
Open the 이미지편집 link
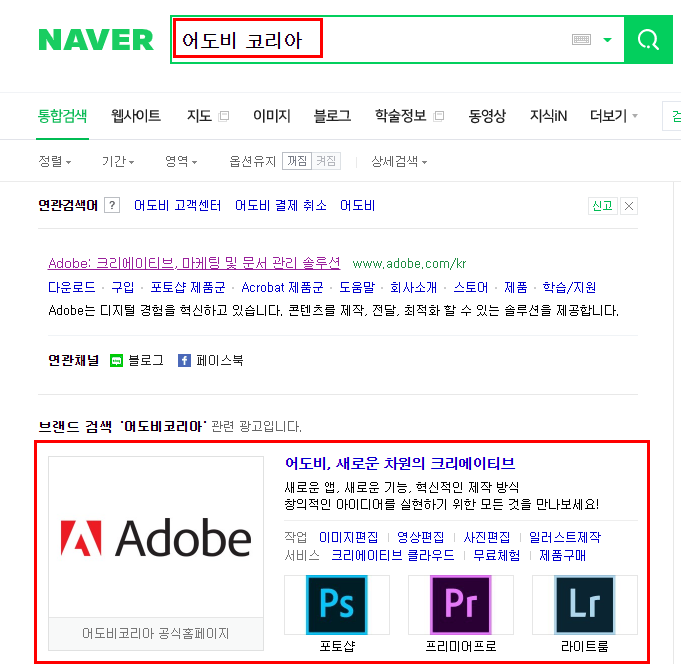coord(348,537)
